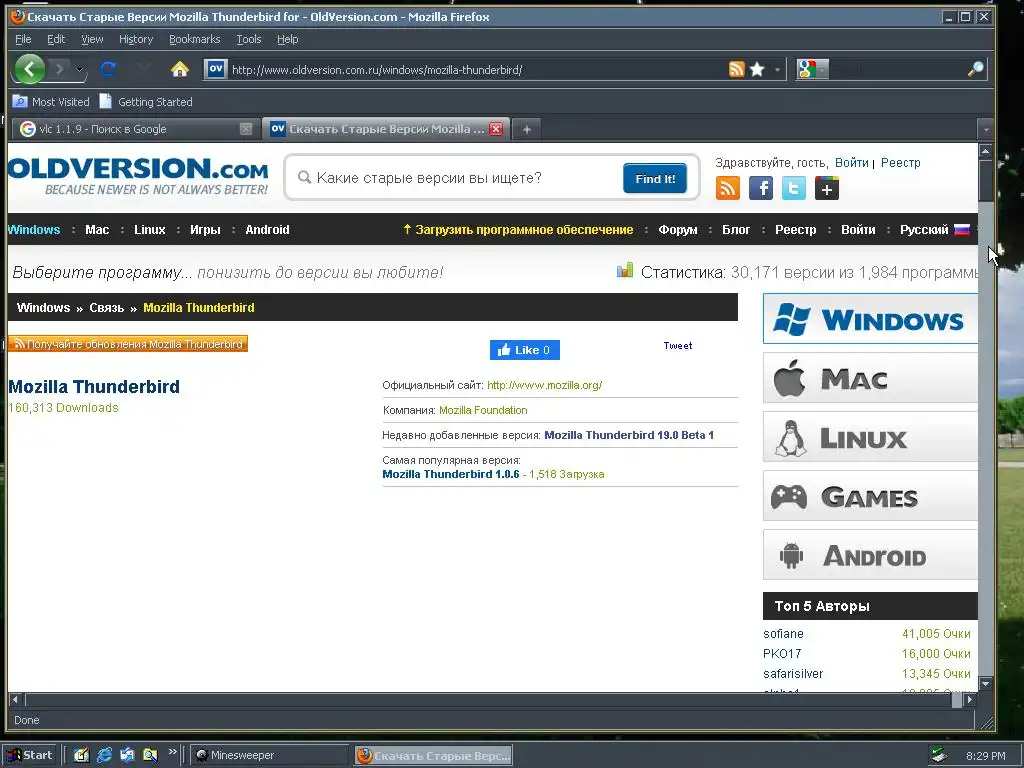Click the horizontal scrollbar right arrow
Image resolution: width=1024 pixels, height=768 pixels.
click(970, 699)
